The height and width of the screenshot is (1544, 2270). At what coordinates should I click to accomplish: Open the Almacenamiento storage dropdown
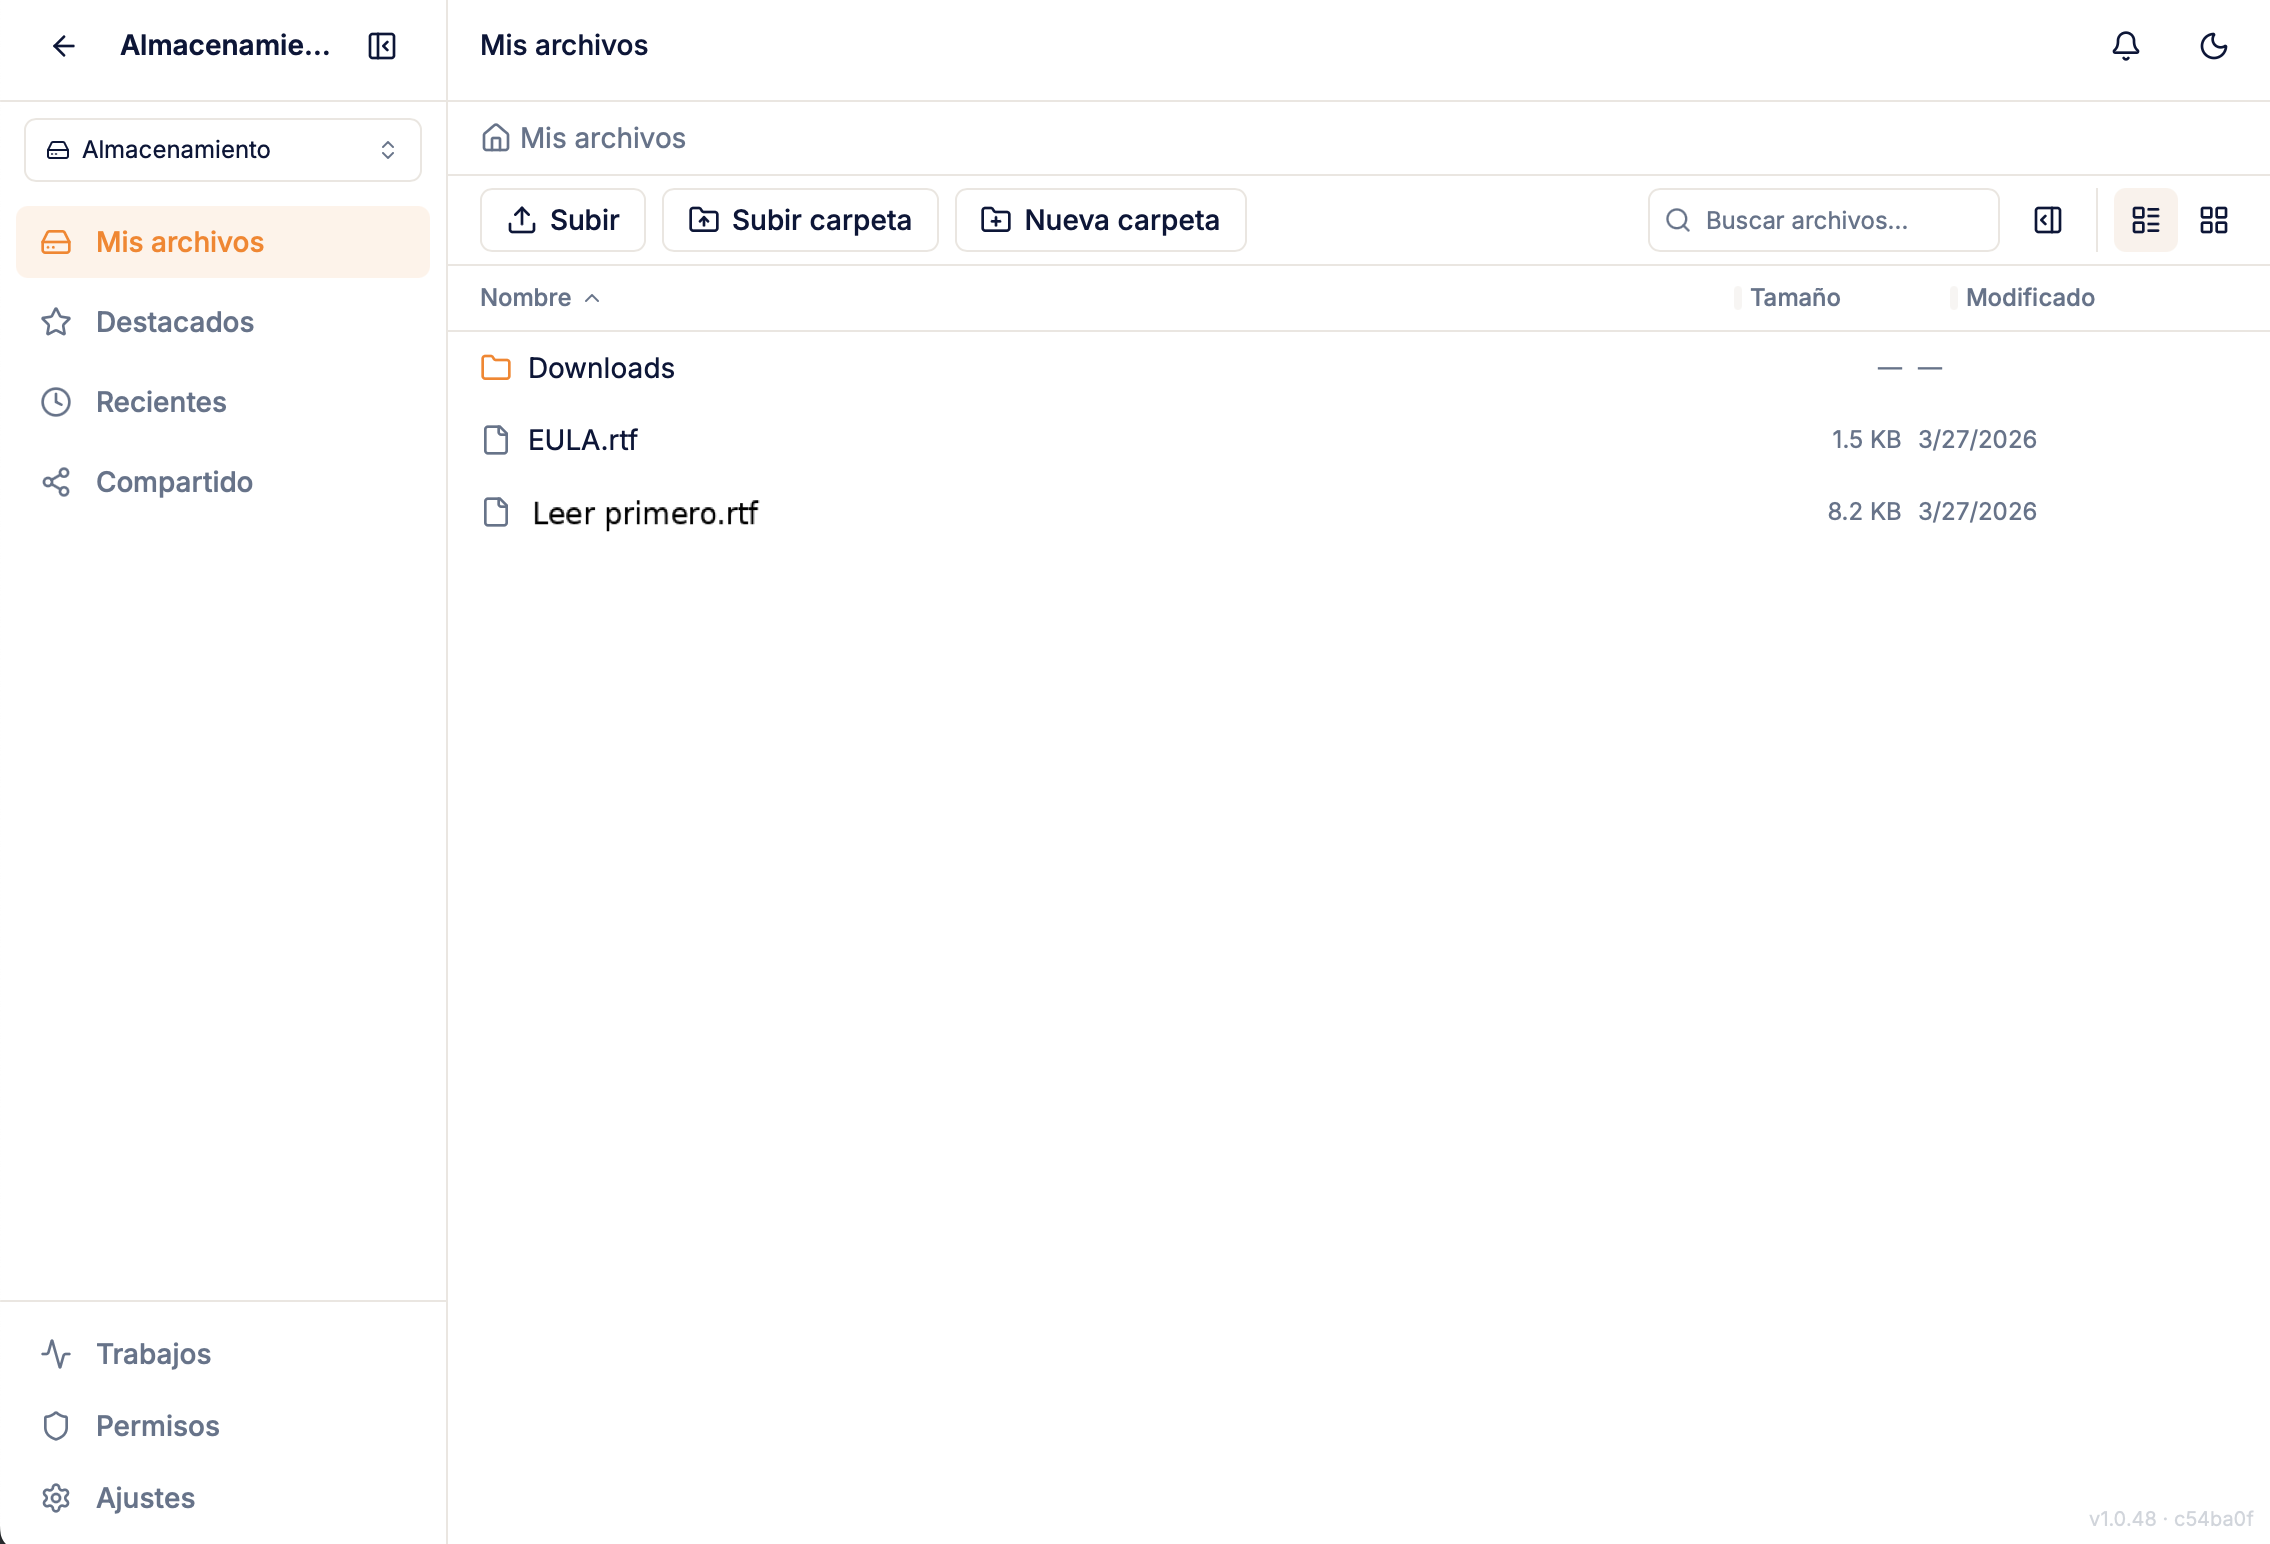tap(222, 150)
